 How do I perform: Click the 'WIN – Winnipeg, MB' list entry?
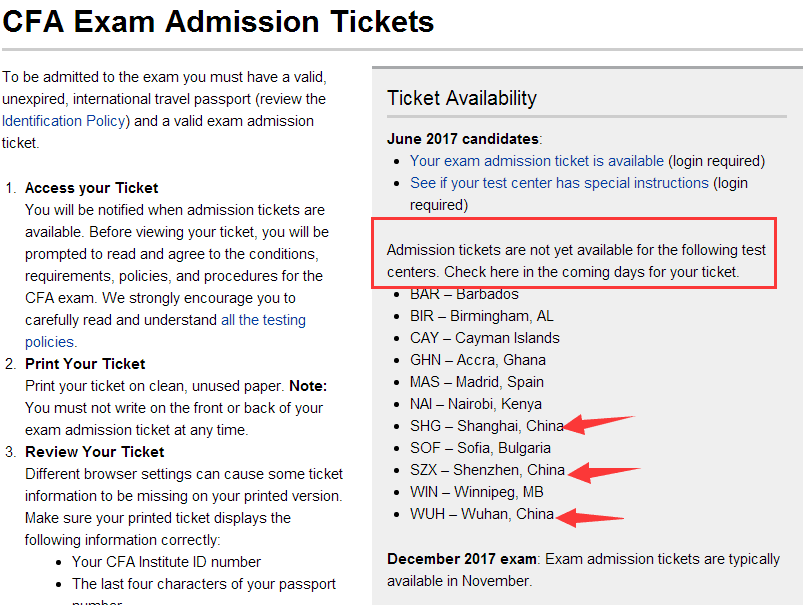pos(477,492)
